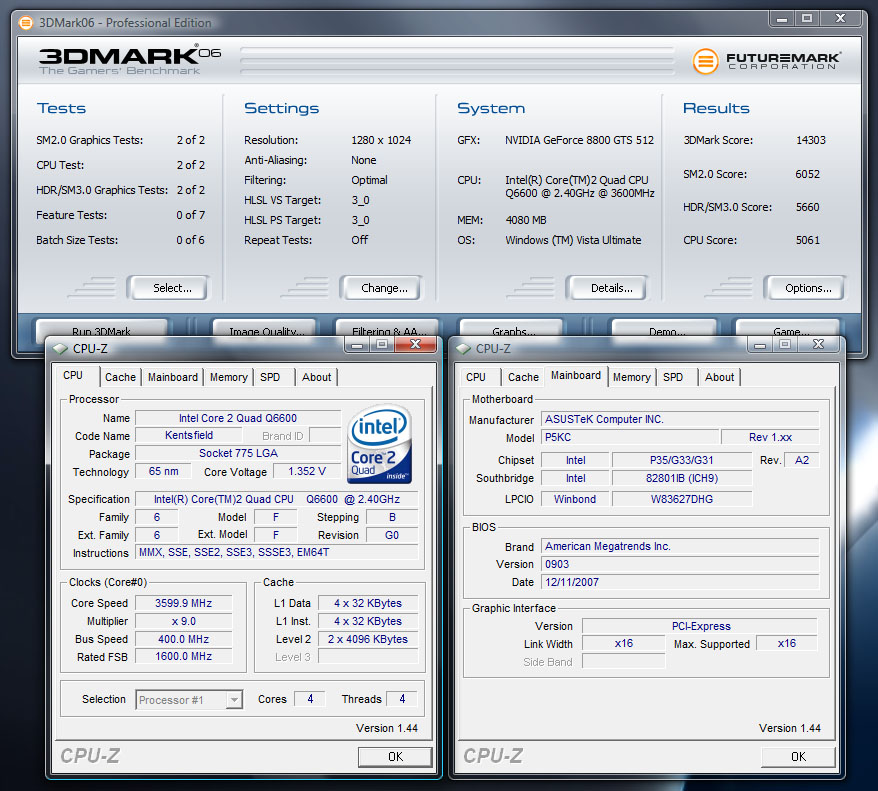Switch to Memory tab in right CPU-Z window
The image size is (878, 791).
click(632, 377)
